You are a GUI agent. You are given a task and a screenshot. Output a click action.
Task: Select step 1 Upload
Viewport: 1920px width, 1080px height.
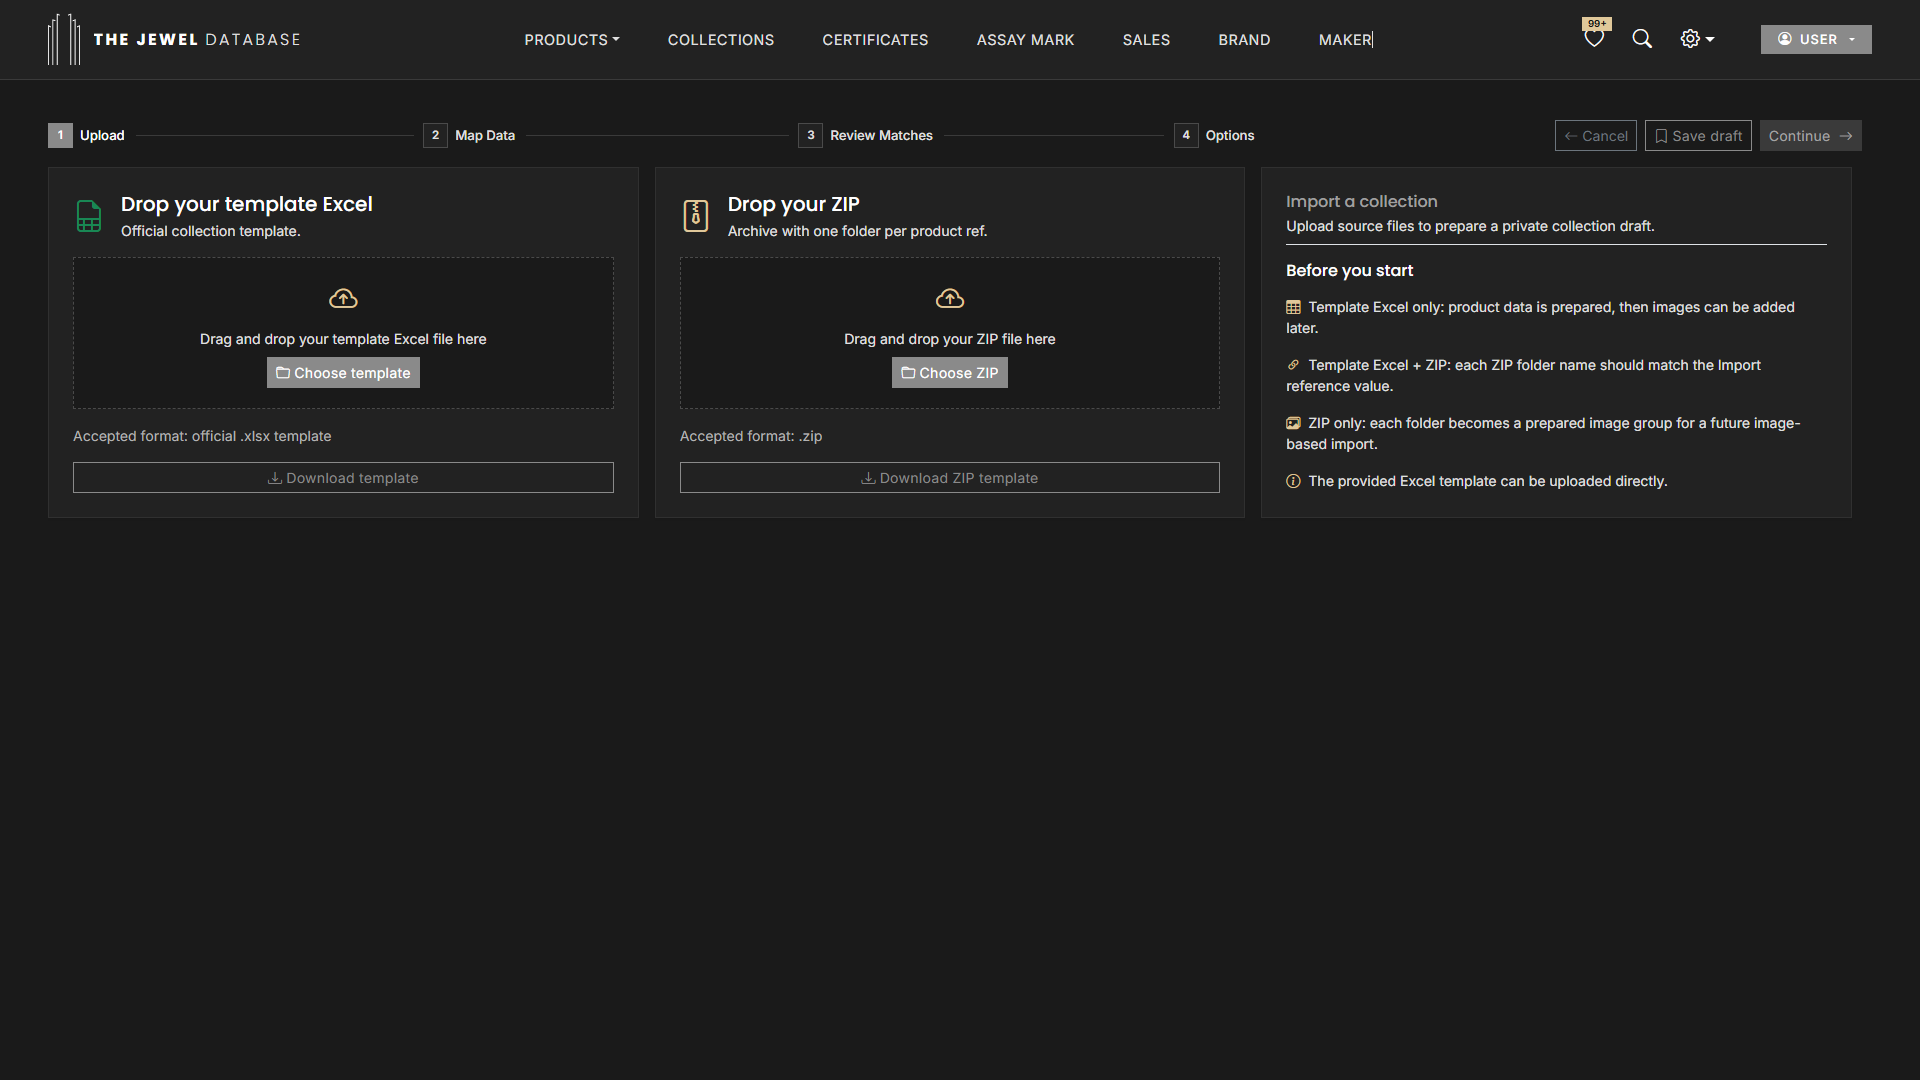[87, 135]
